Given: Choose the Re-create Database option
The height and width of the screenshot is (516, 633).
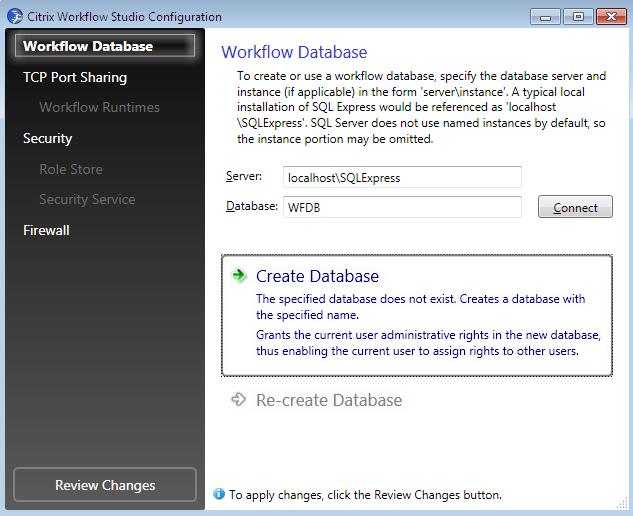Looking at the screenshot, I should pyautogui.click(x=316, y=400).
